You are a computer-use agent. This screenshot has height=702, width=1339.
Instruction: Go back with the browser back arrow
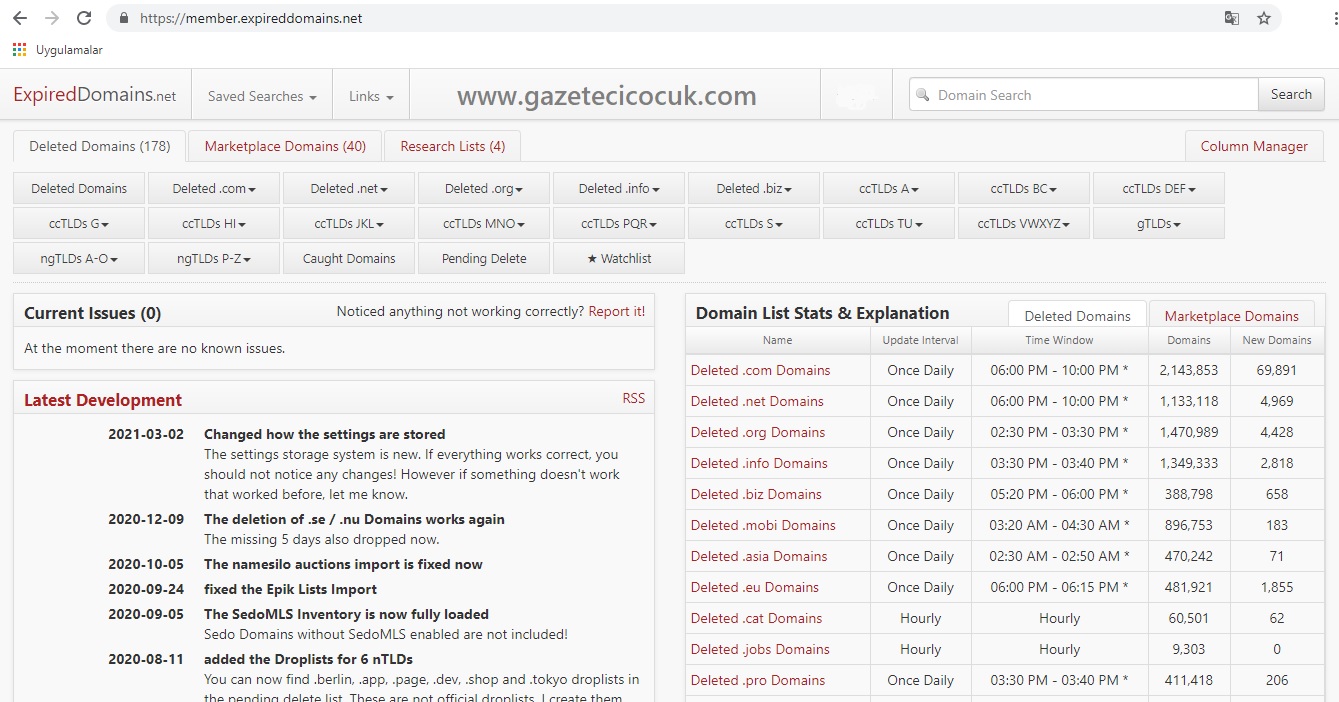[20, 18]
